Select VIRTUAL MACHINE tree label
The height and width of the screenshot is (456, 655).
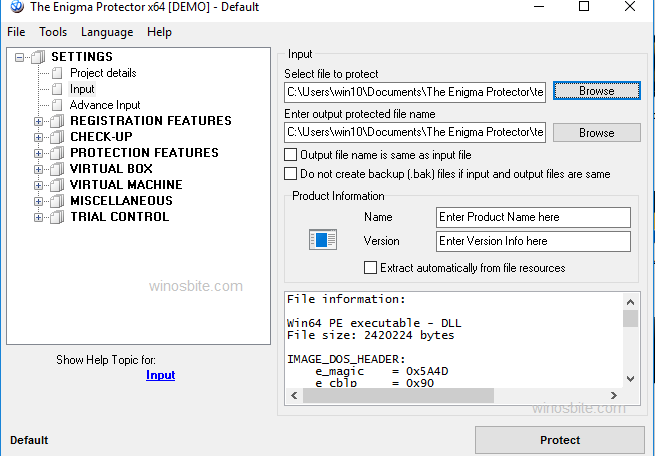[x=126, y=185]
